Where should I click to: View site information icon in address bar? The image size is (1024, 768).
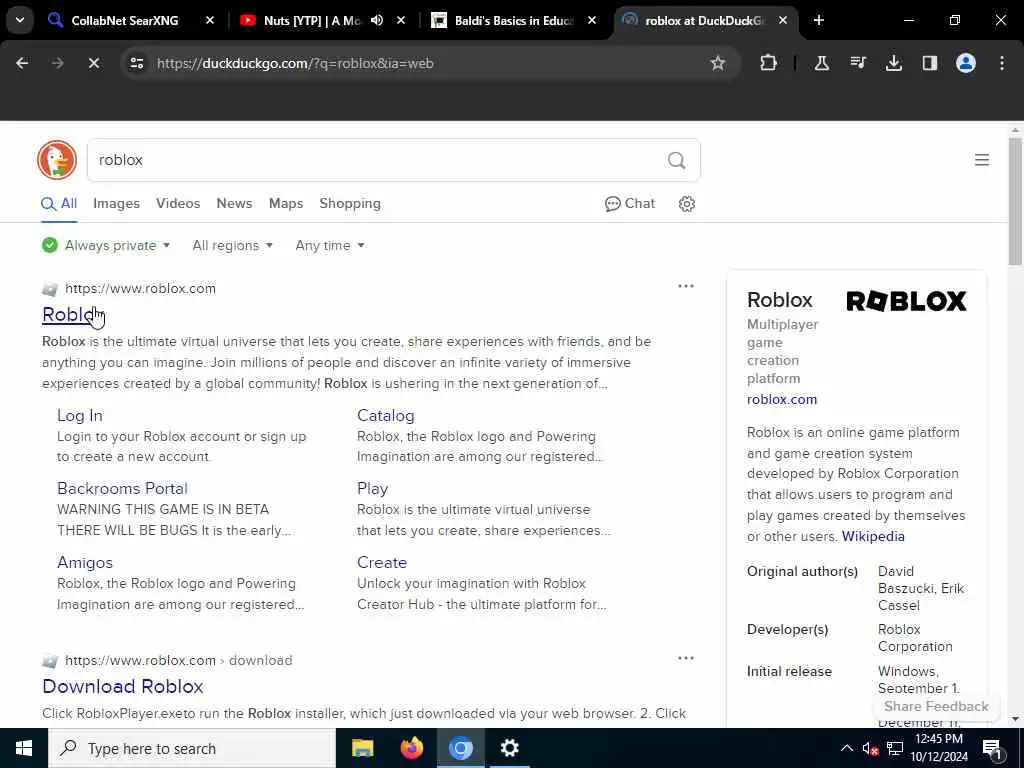click(136, 63)
